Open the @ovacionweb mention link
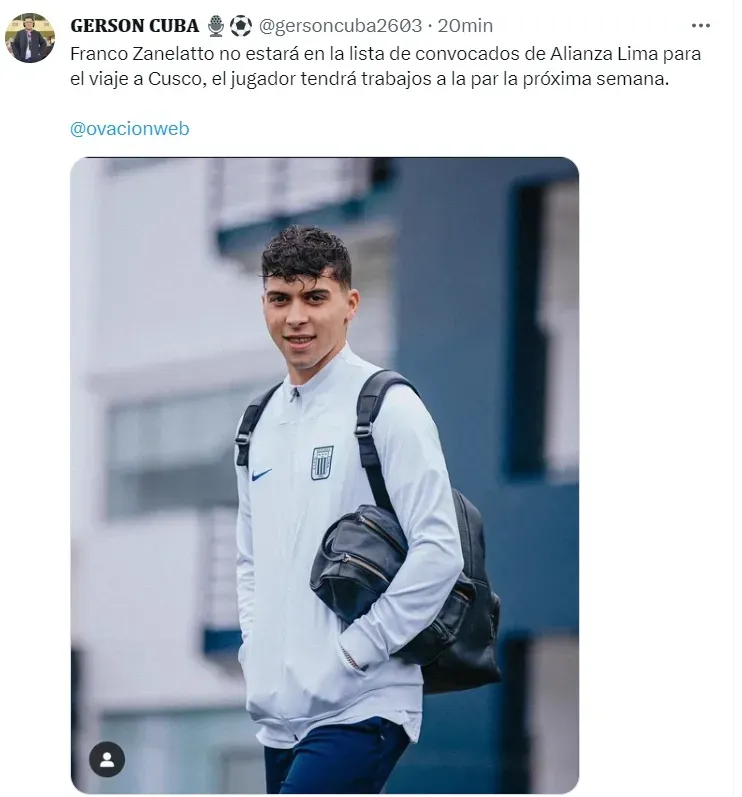 (130, 129)
